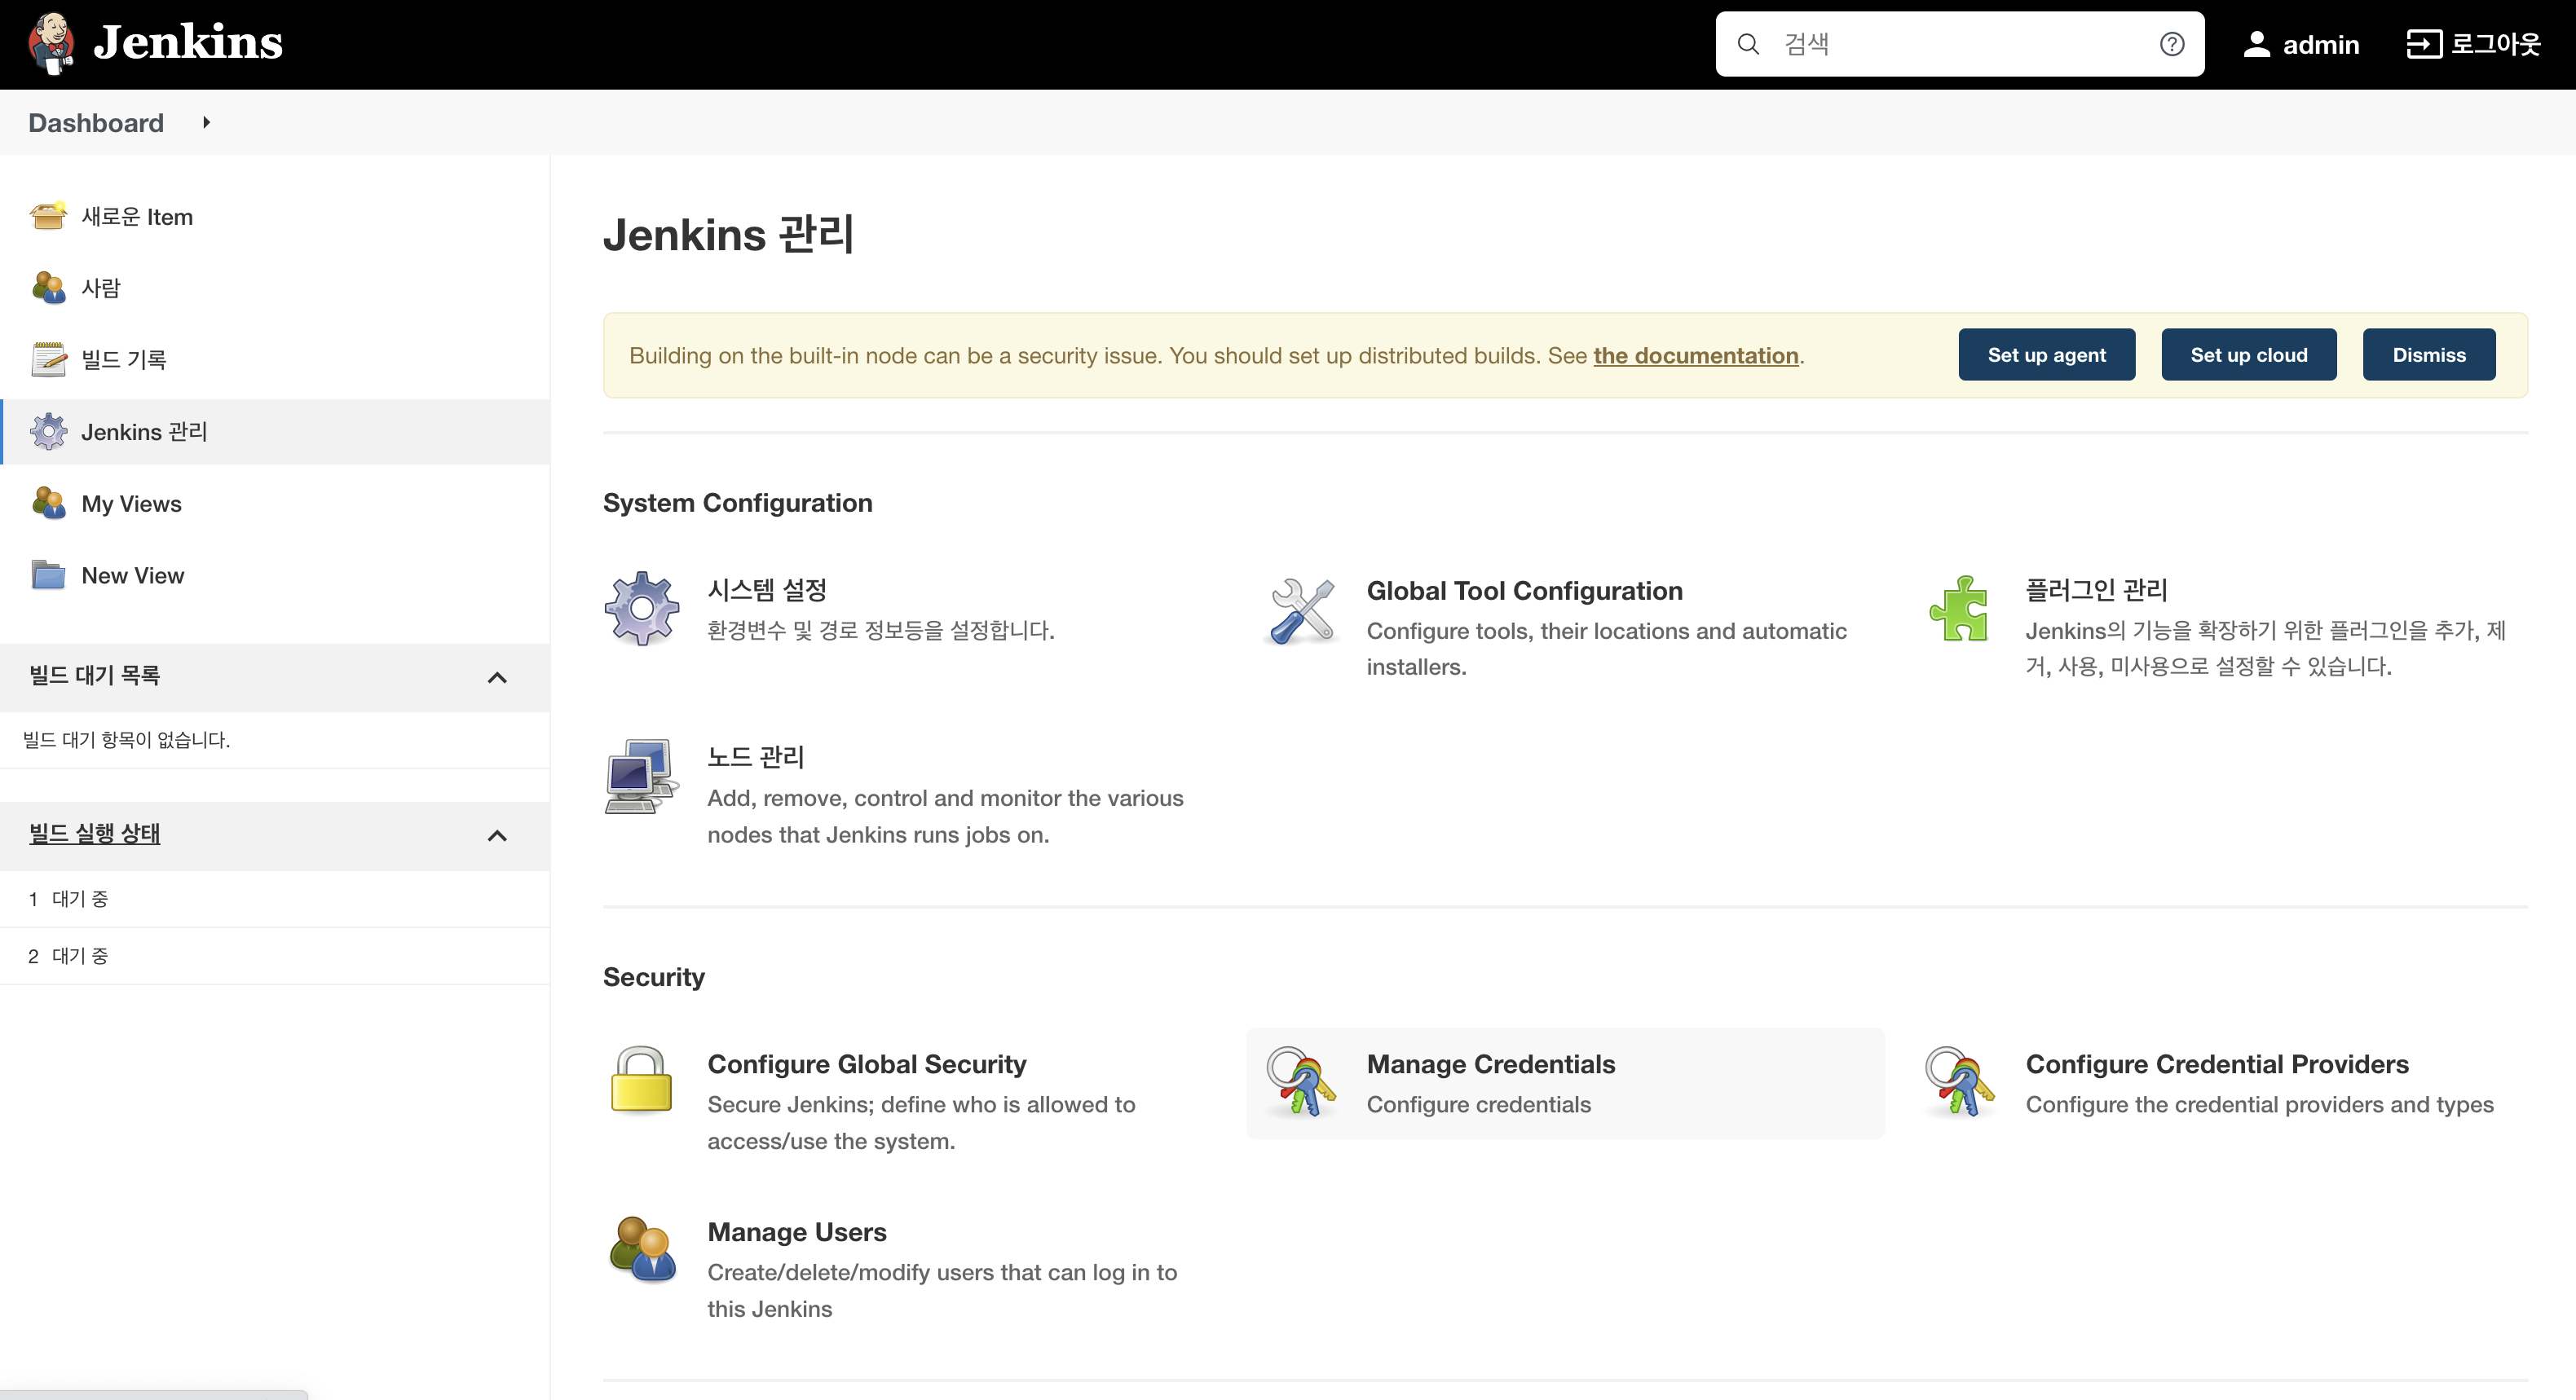2576x1400 pixels.
Task: Select 빌드 기록 from sidebar
Action: pos(124,359)
